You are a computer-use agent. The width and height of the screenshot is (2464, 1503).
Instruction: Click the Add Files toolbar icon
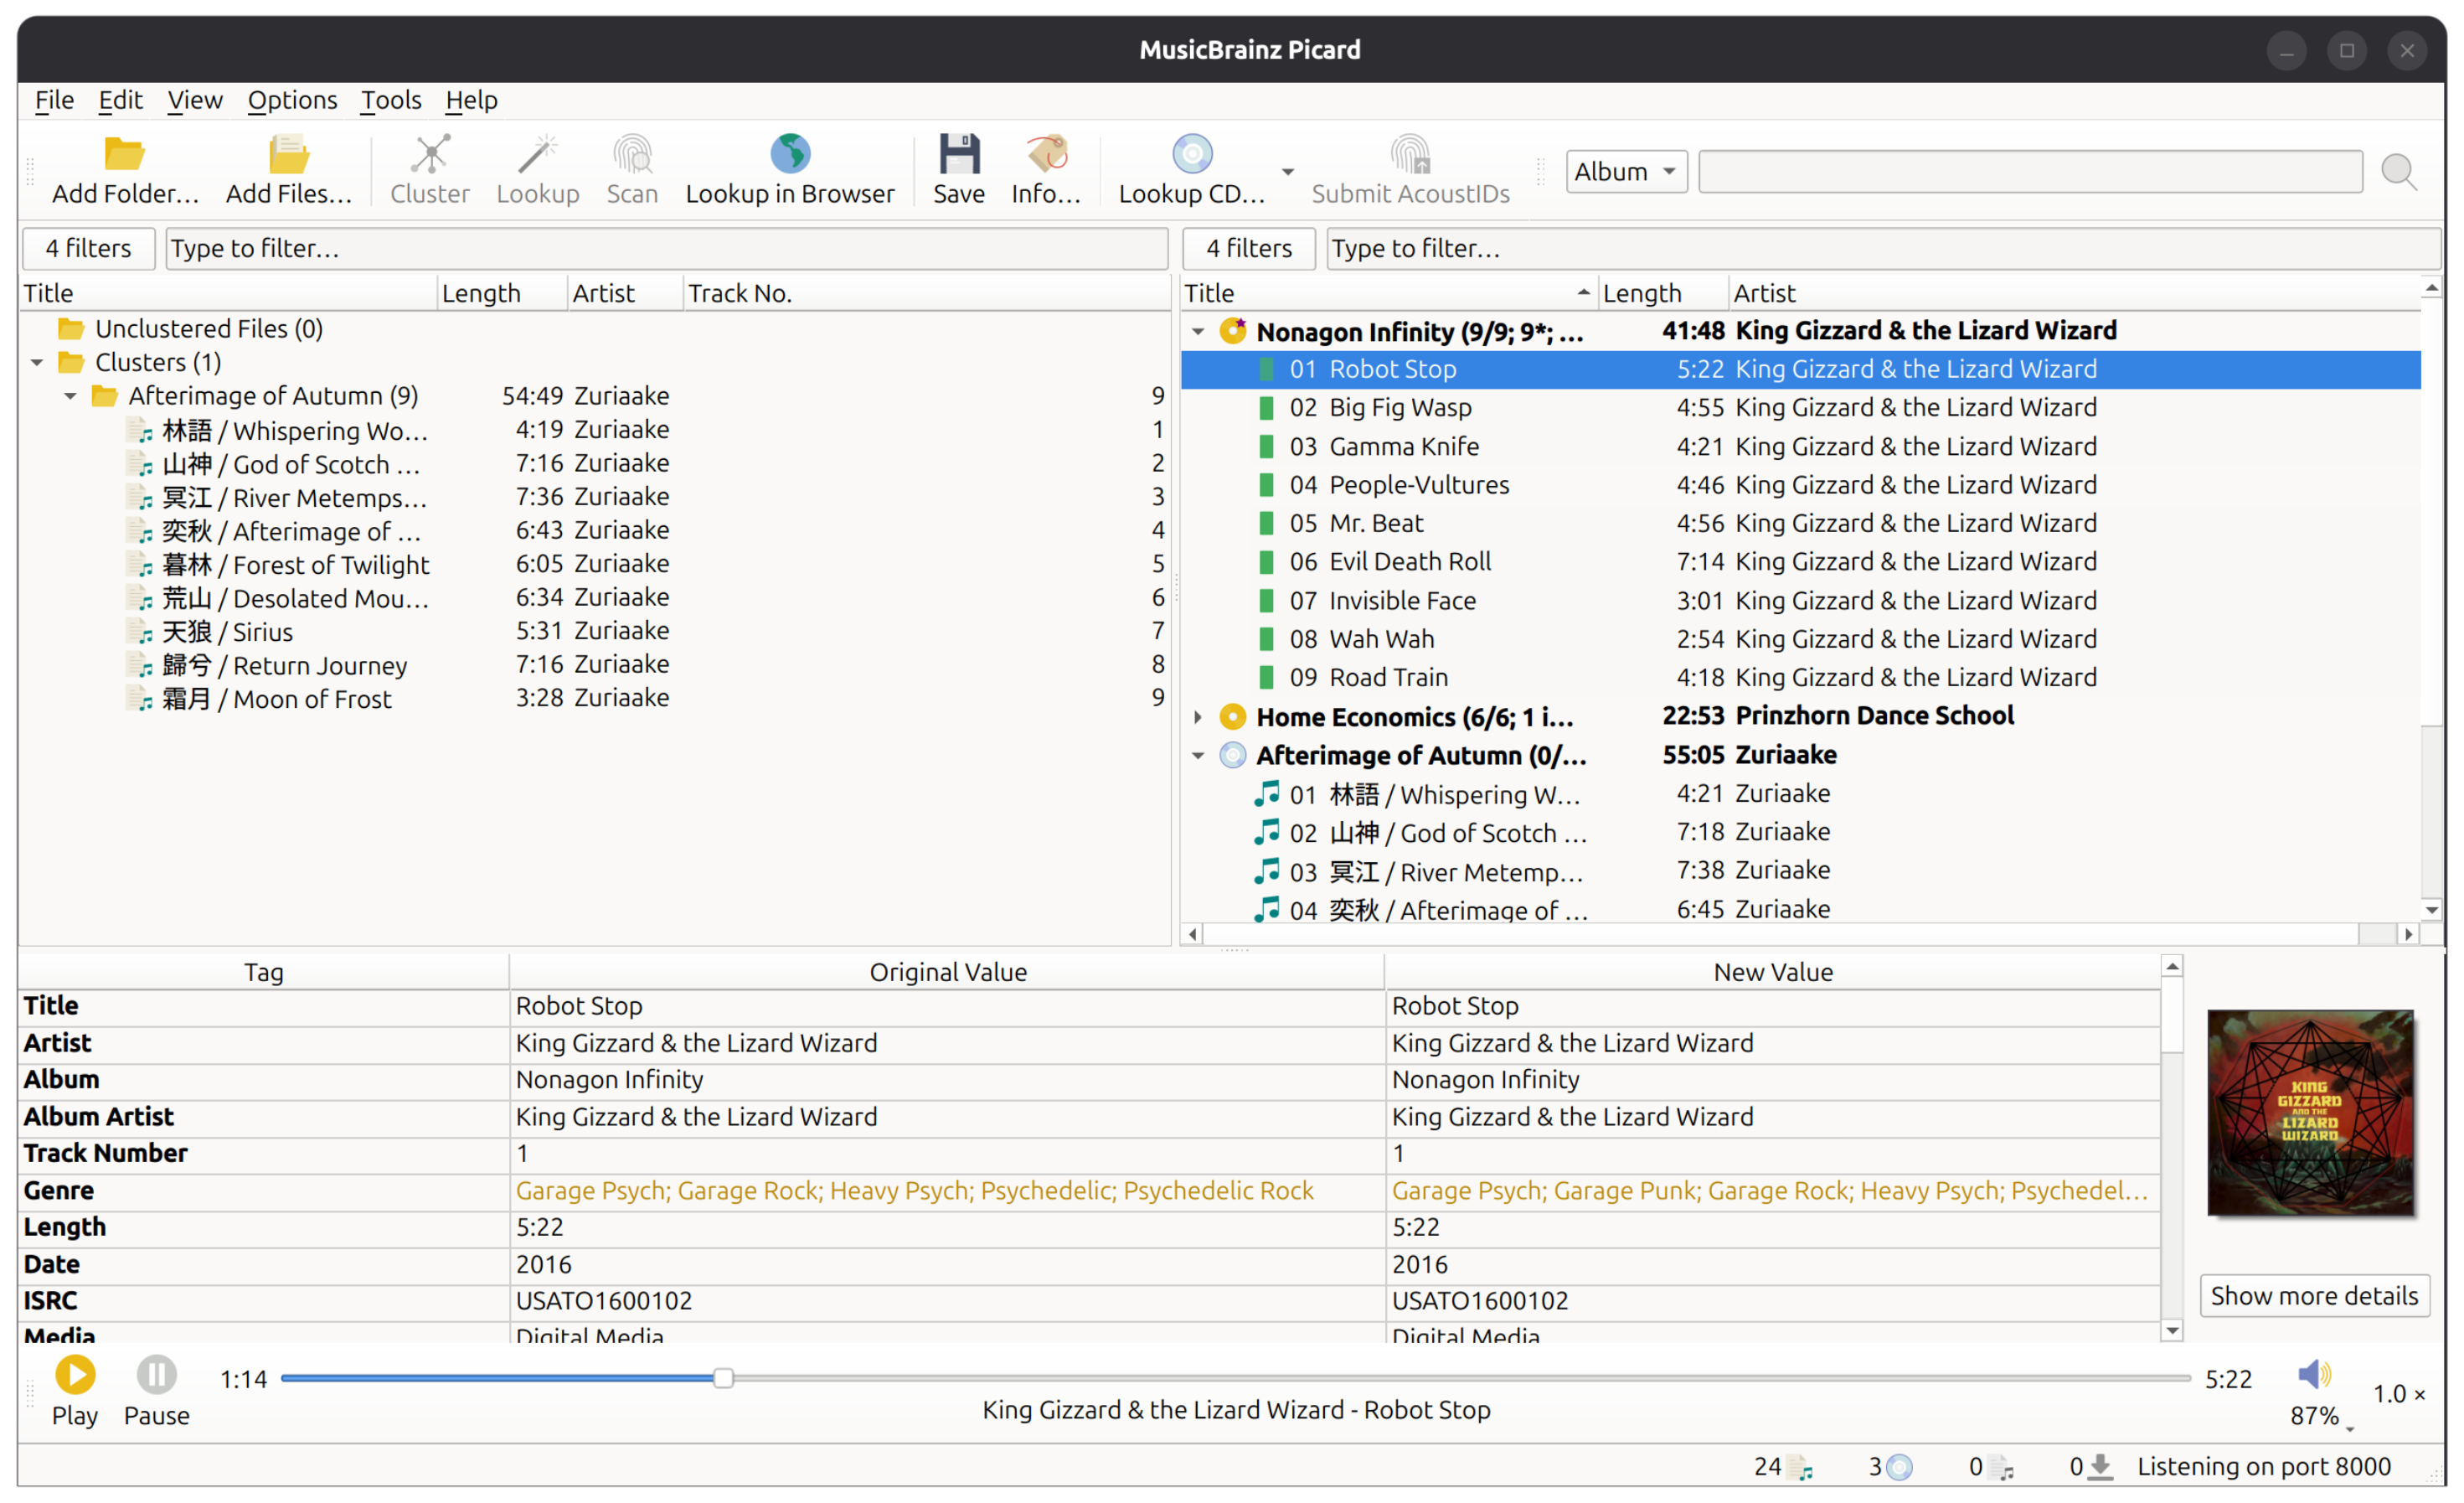(289, 154)
